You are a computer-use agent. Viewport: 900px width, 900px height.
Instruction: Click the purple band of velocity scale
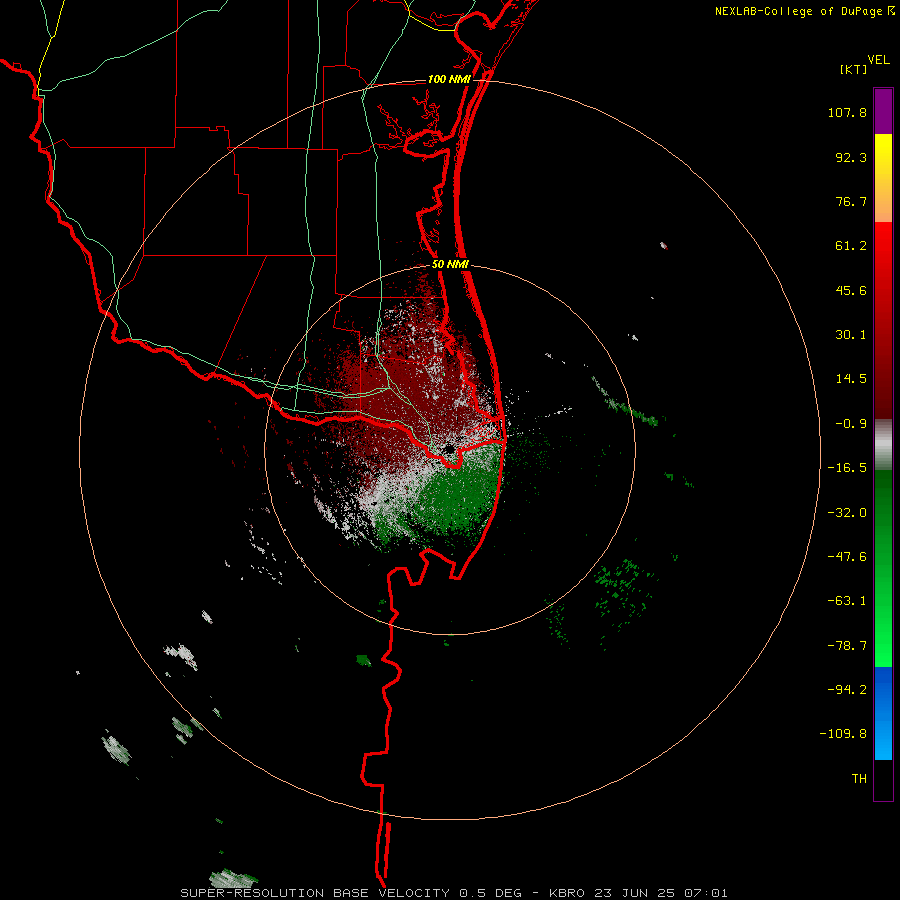click(883, 111)
